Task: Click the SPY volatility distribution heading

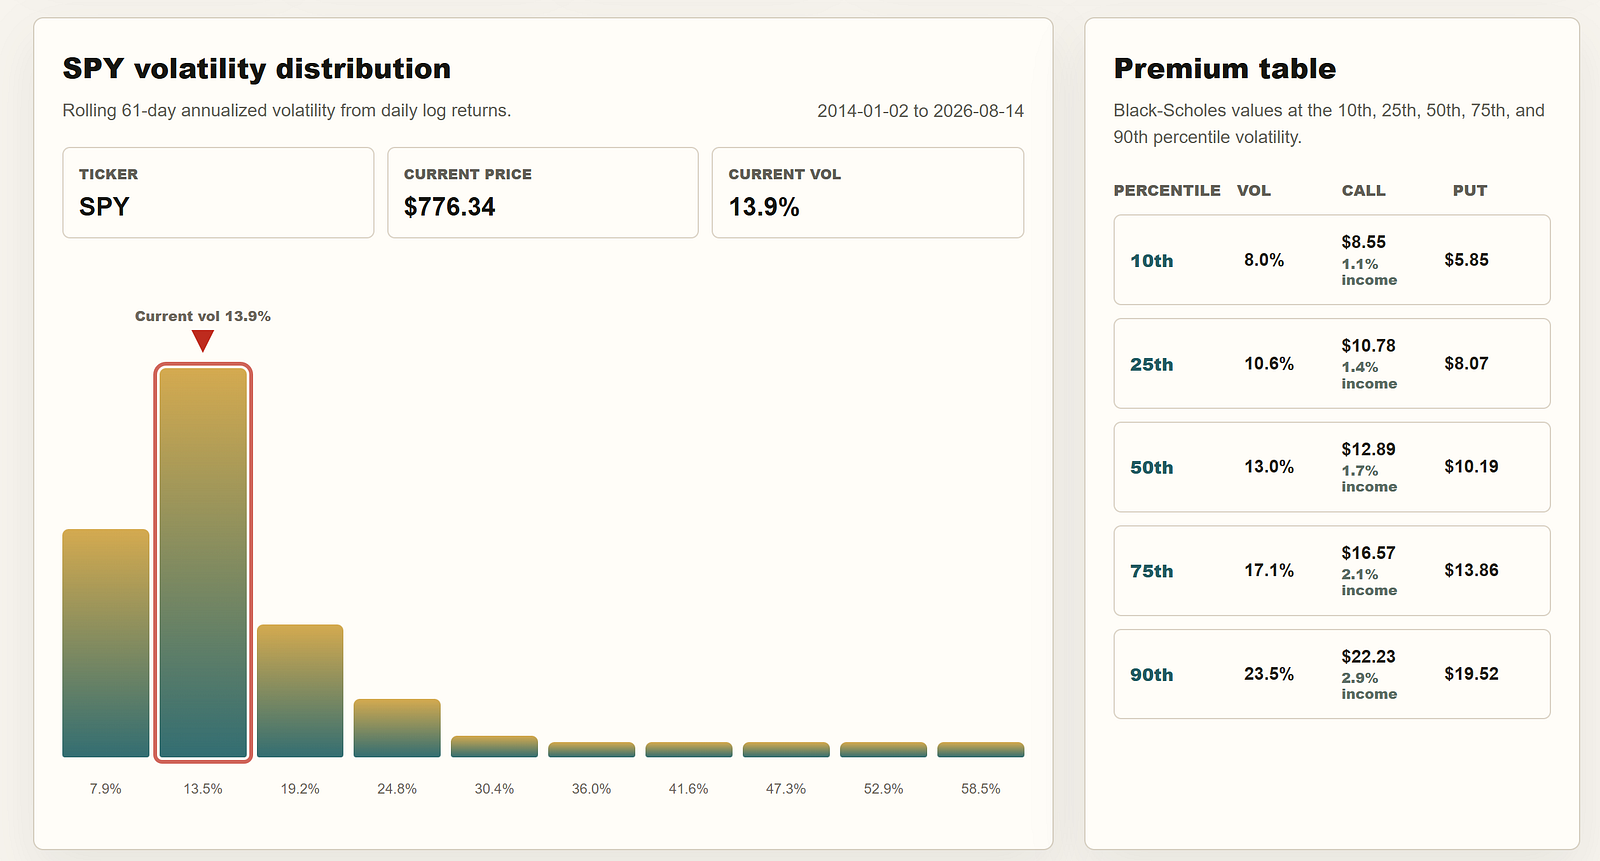Action: pyautogui.click(x=257, y=69)
